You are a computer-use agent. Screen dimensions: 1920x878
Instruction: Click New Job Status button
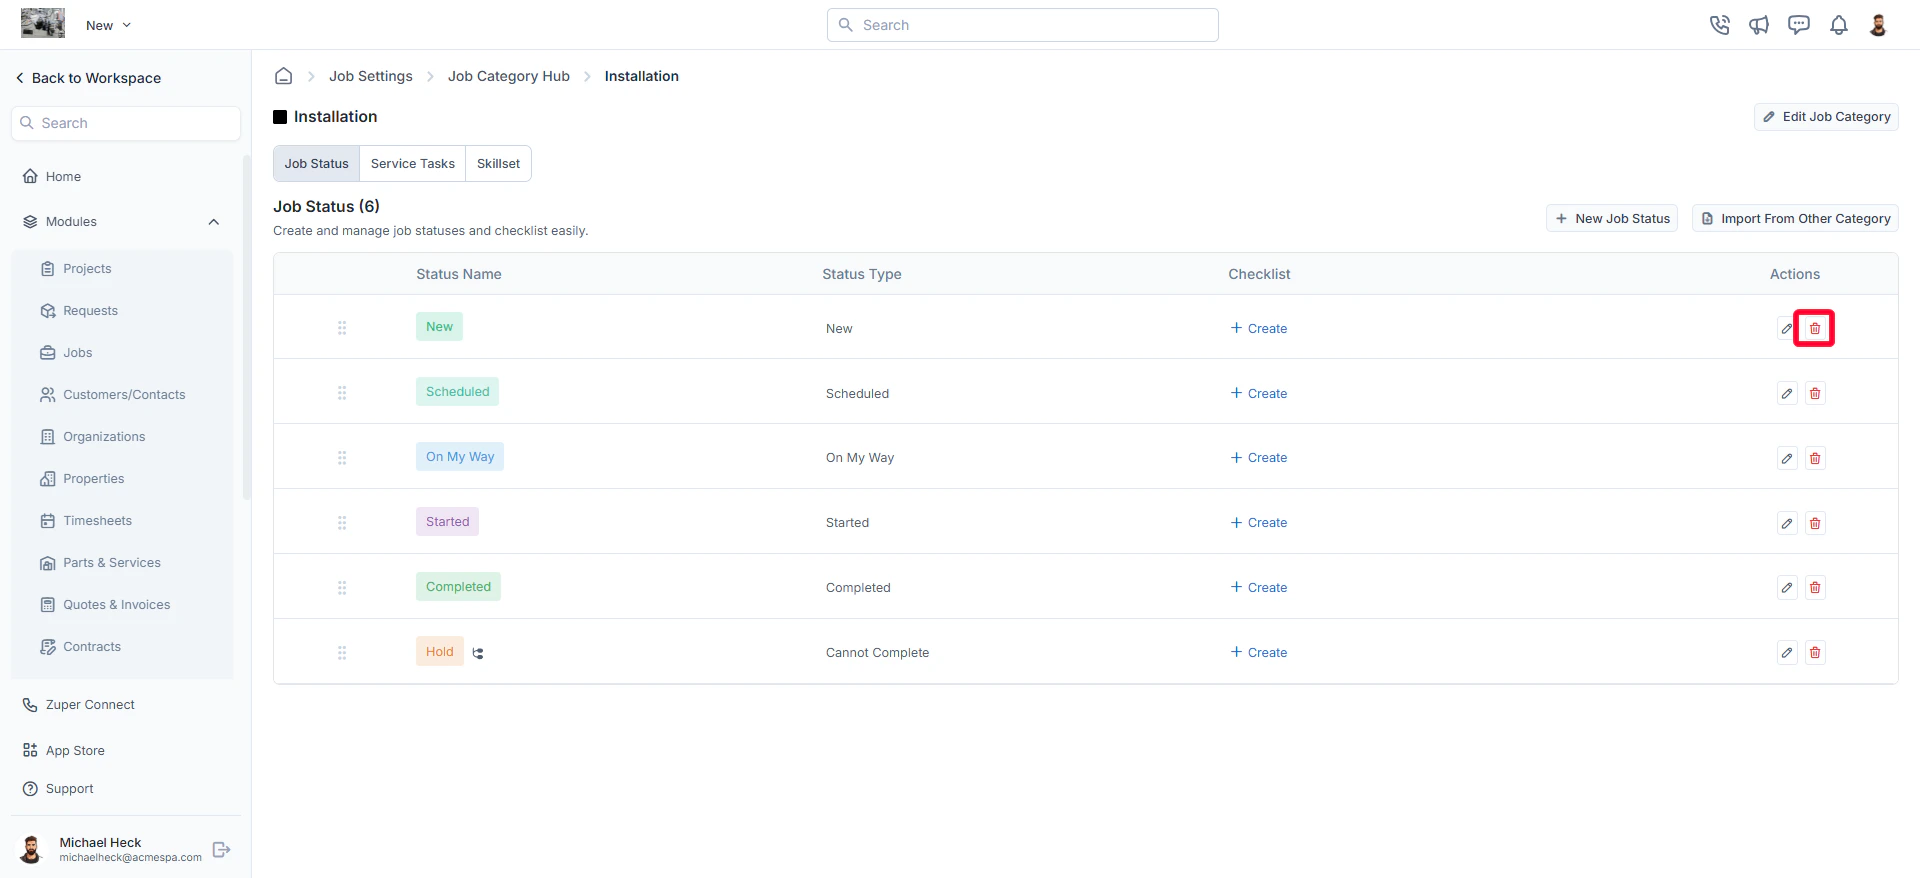(x=1612, y=218)
